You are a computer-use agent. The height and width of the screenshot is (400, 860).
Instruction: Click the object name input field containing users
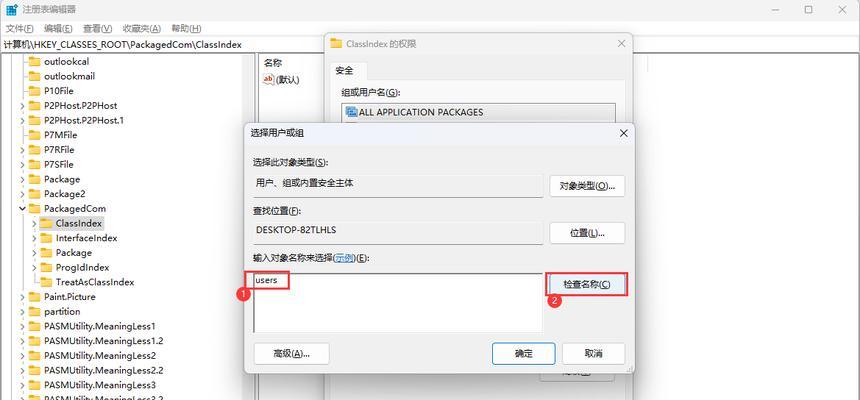click(x=398, y=303)
